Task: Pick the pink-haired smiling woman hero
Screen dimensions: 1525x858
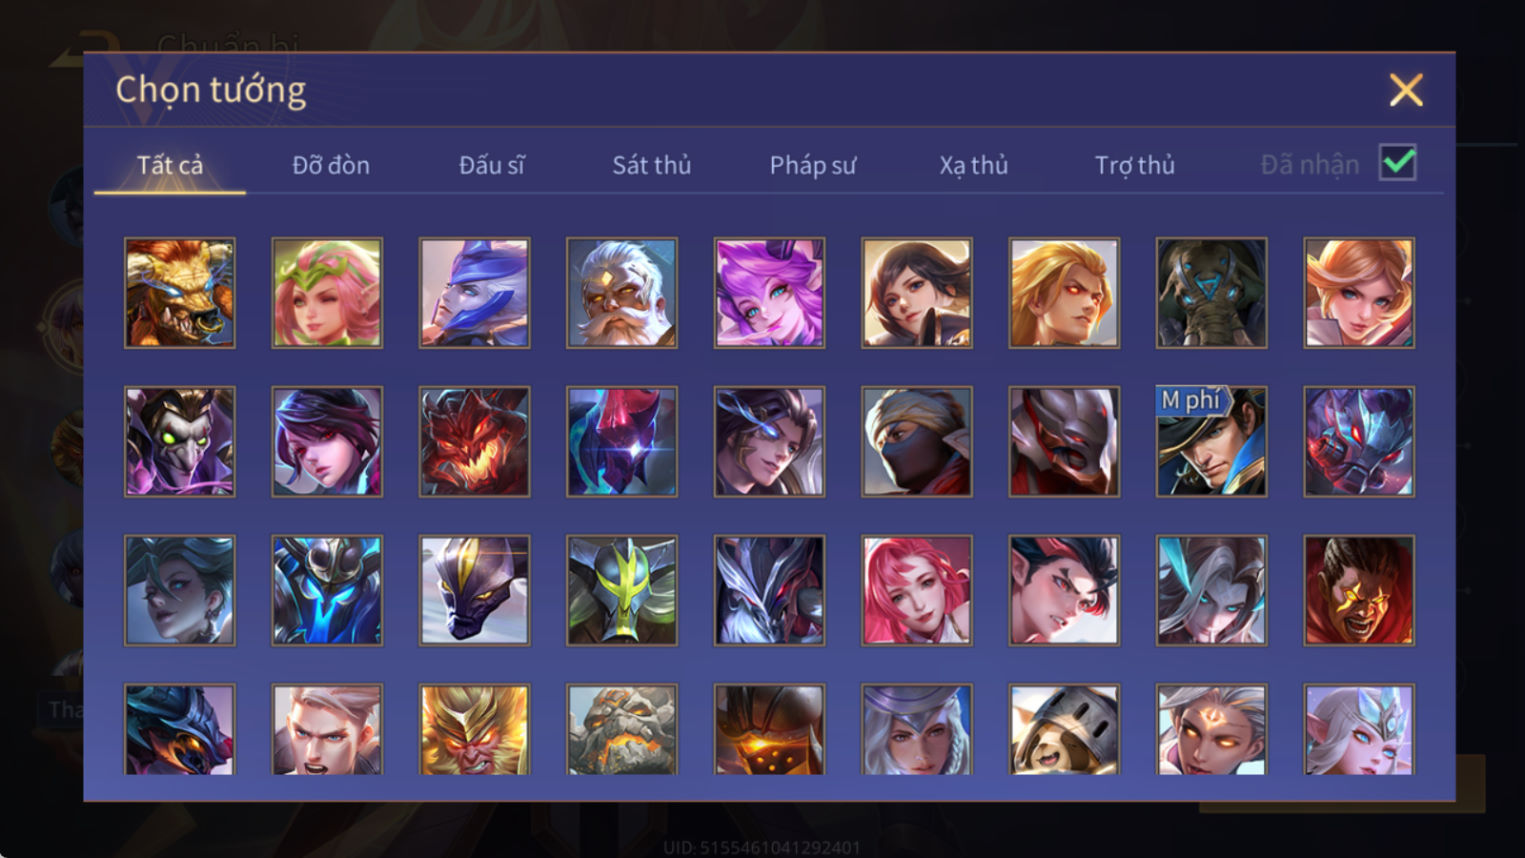Action: (x=916, y=590)
